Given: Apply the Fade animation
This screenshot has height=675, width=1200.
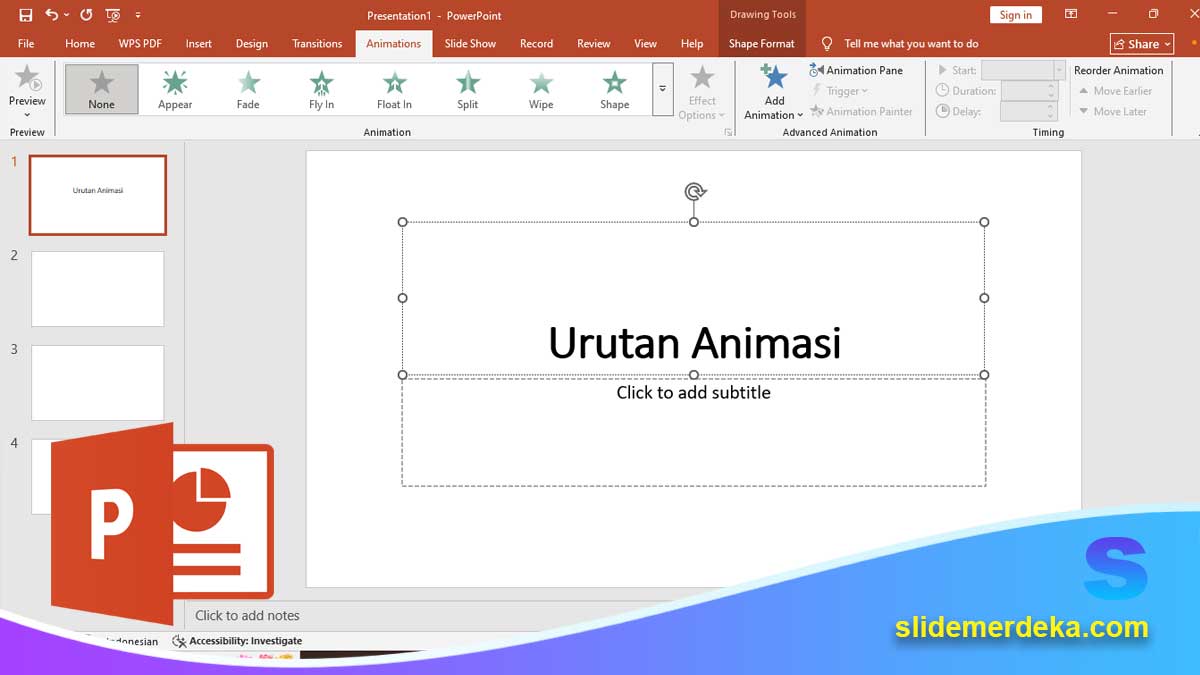Looking at the screenshot, I should [x=248, y=89].
